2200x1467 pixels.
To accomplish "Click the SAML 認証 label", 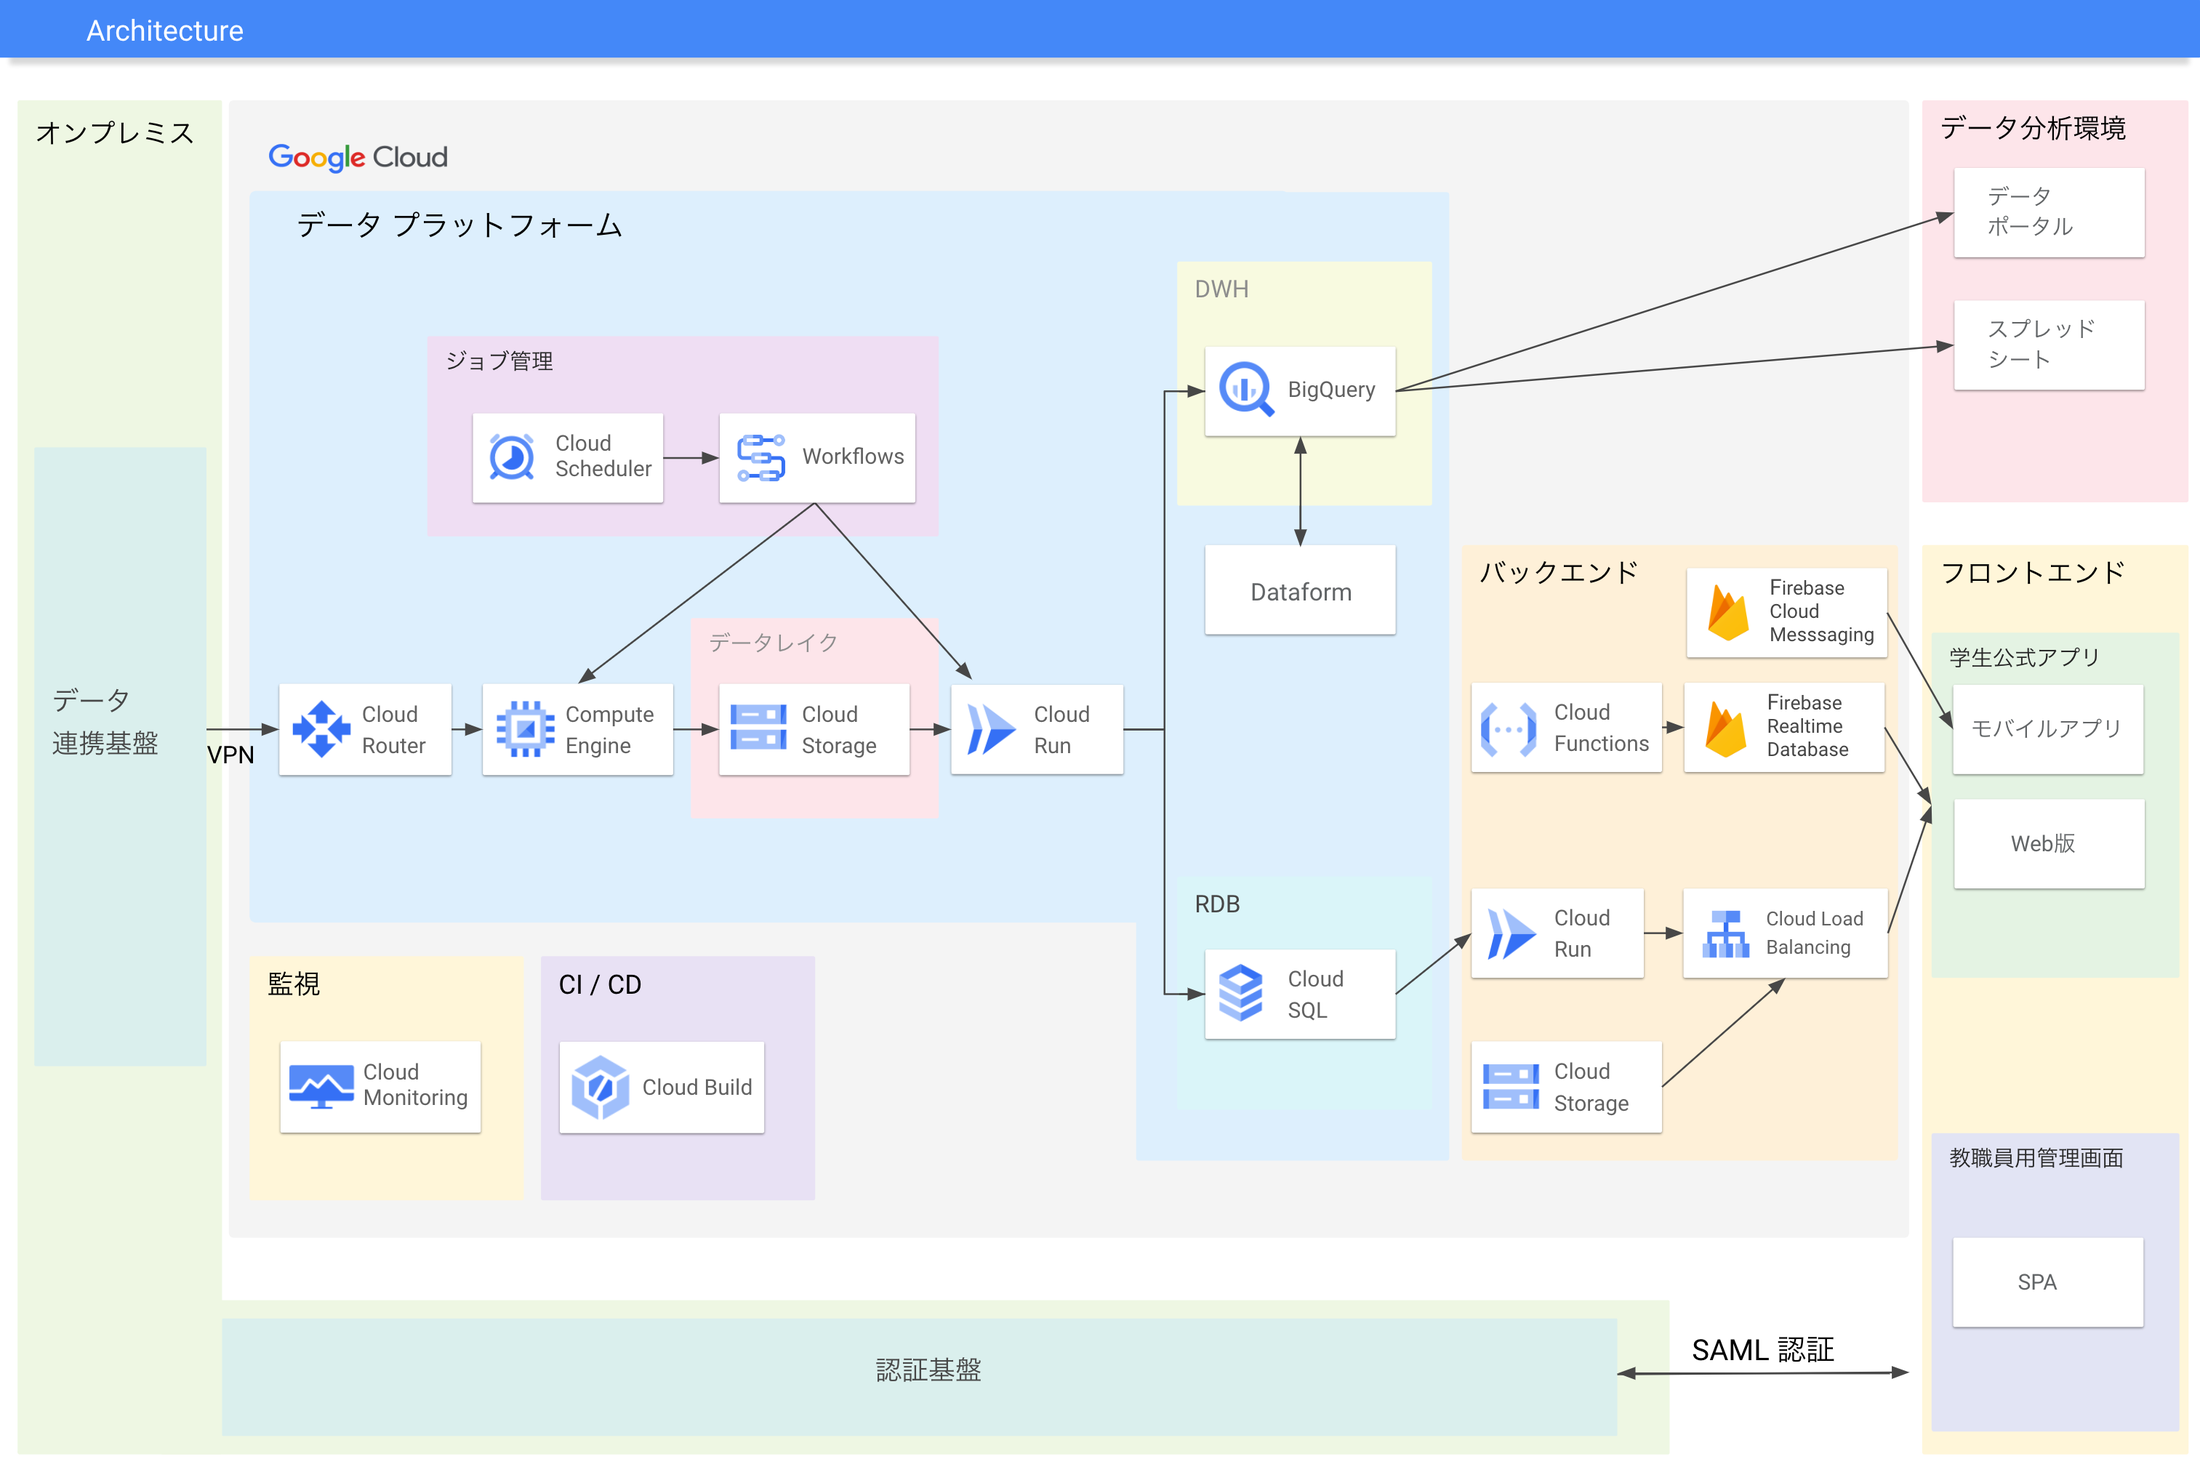I will [x=1763, y=1350].
